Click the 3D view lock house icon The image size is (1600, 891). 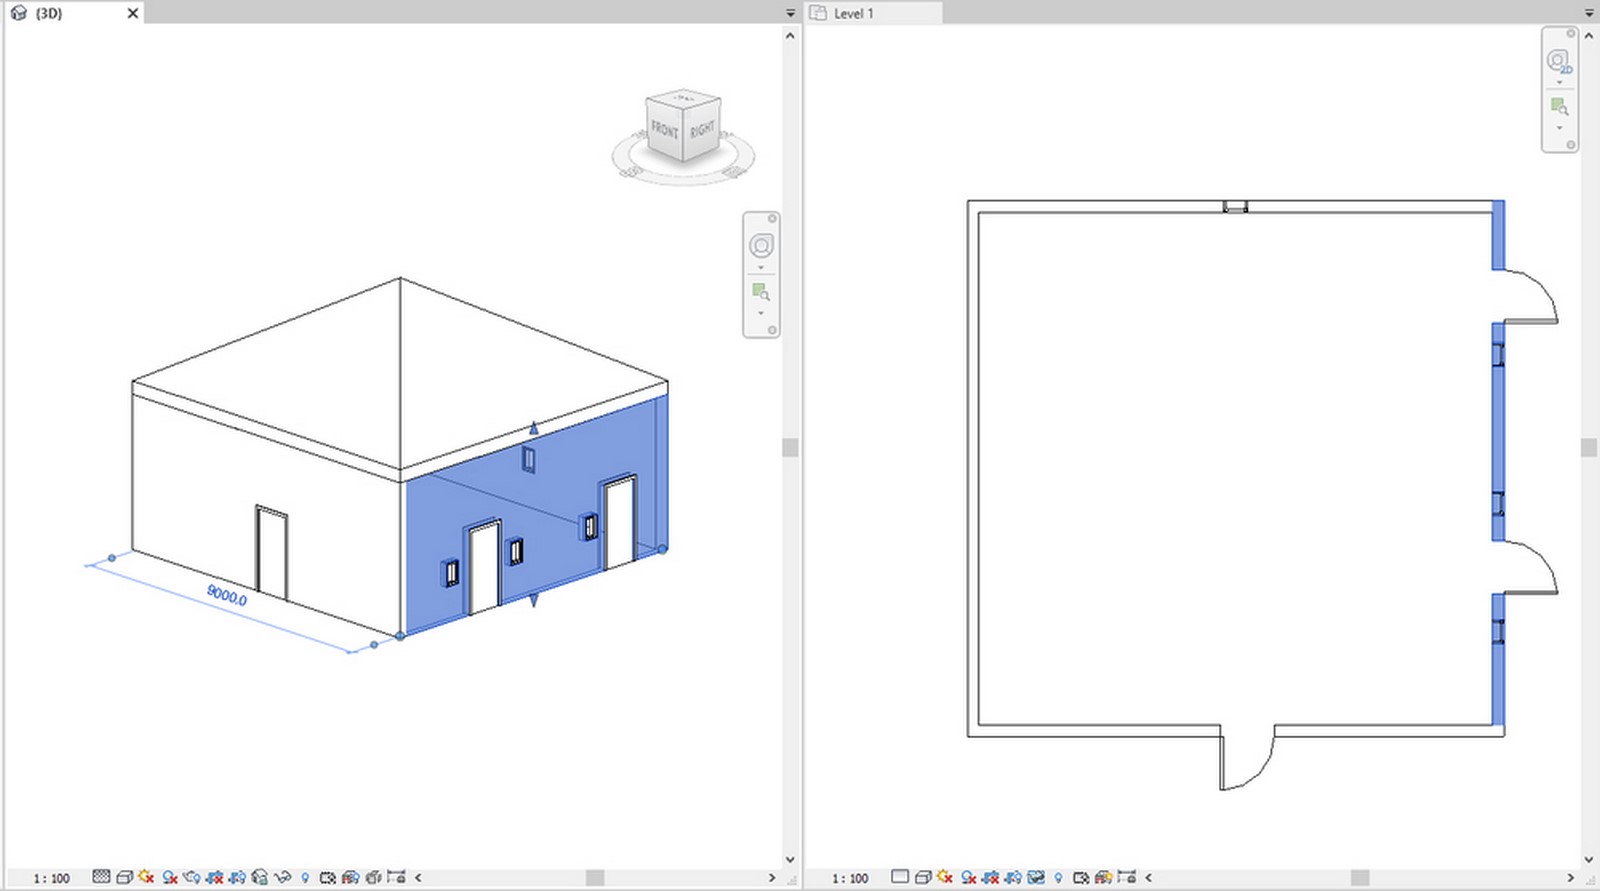[x=260, y=877]
